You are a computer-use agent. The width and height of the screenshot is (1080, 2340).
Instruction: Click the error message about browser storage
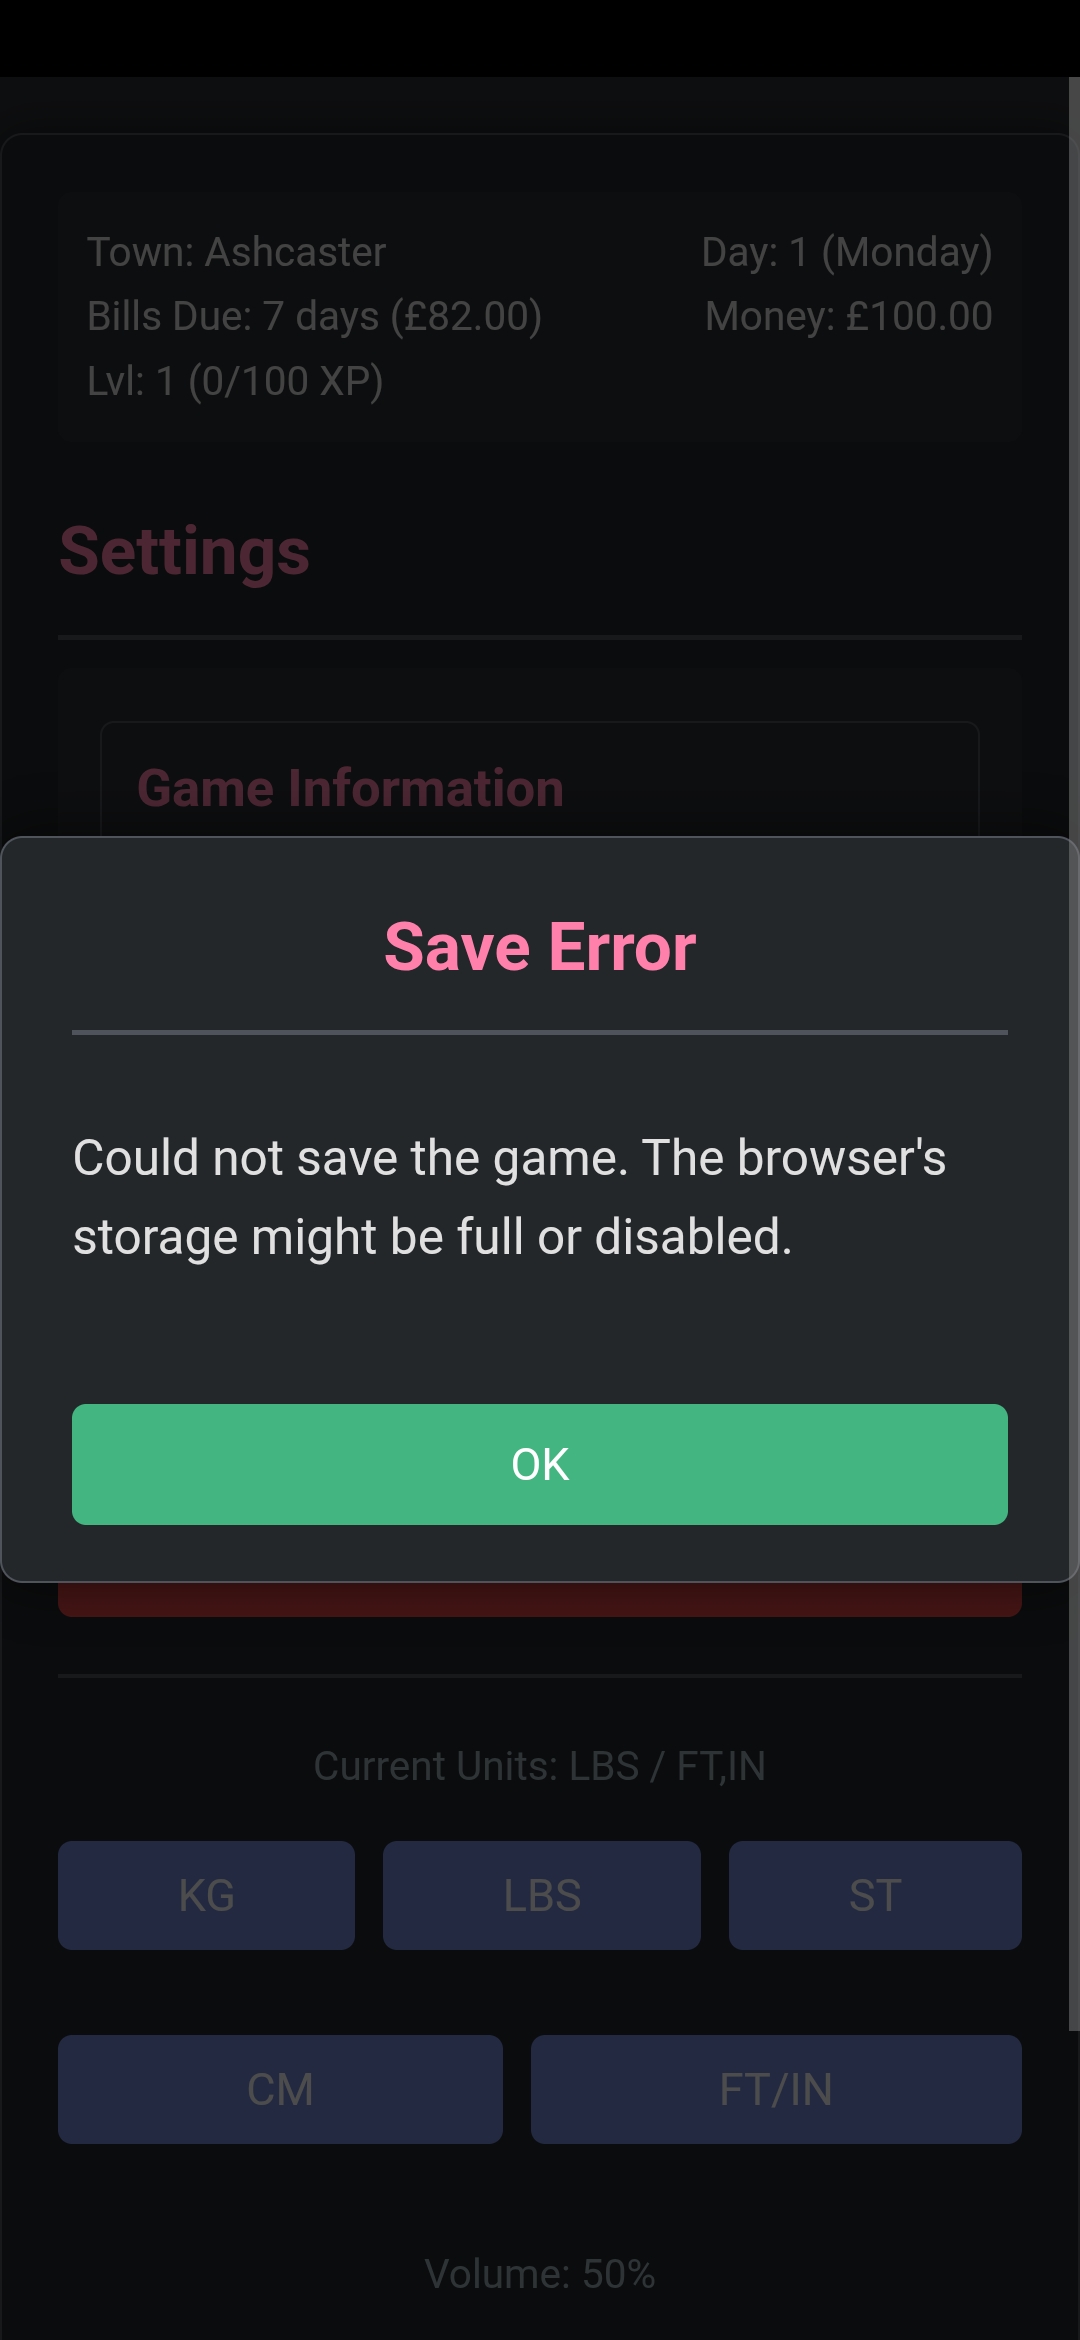[x=509, y=1197]
